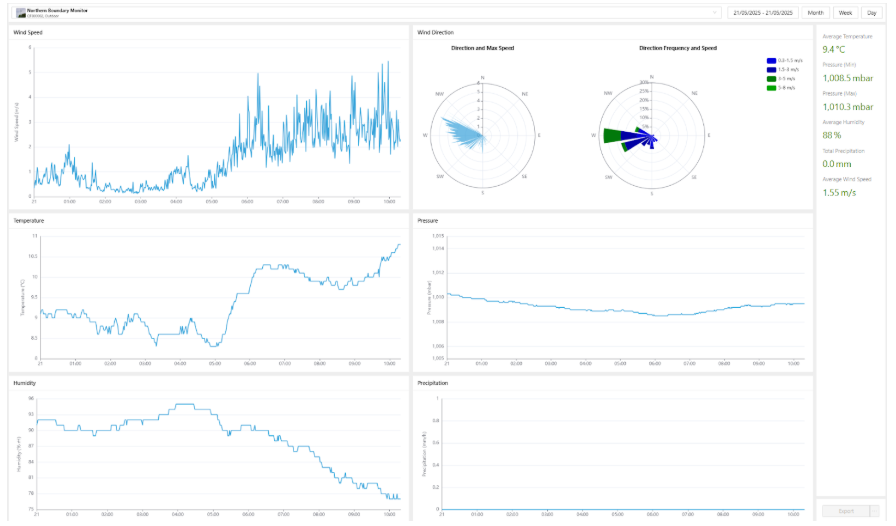Click the Direction and Max Speed polar chart
Image resolution: width=896 pixels, height=526 pixels.
483,136
